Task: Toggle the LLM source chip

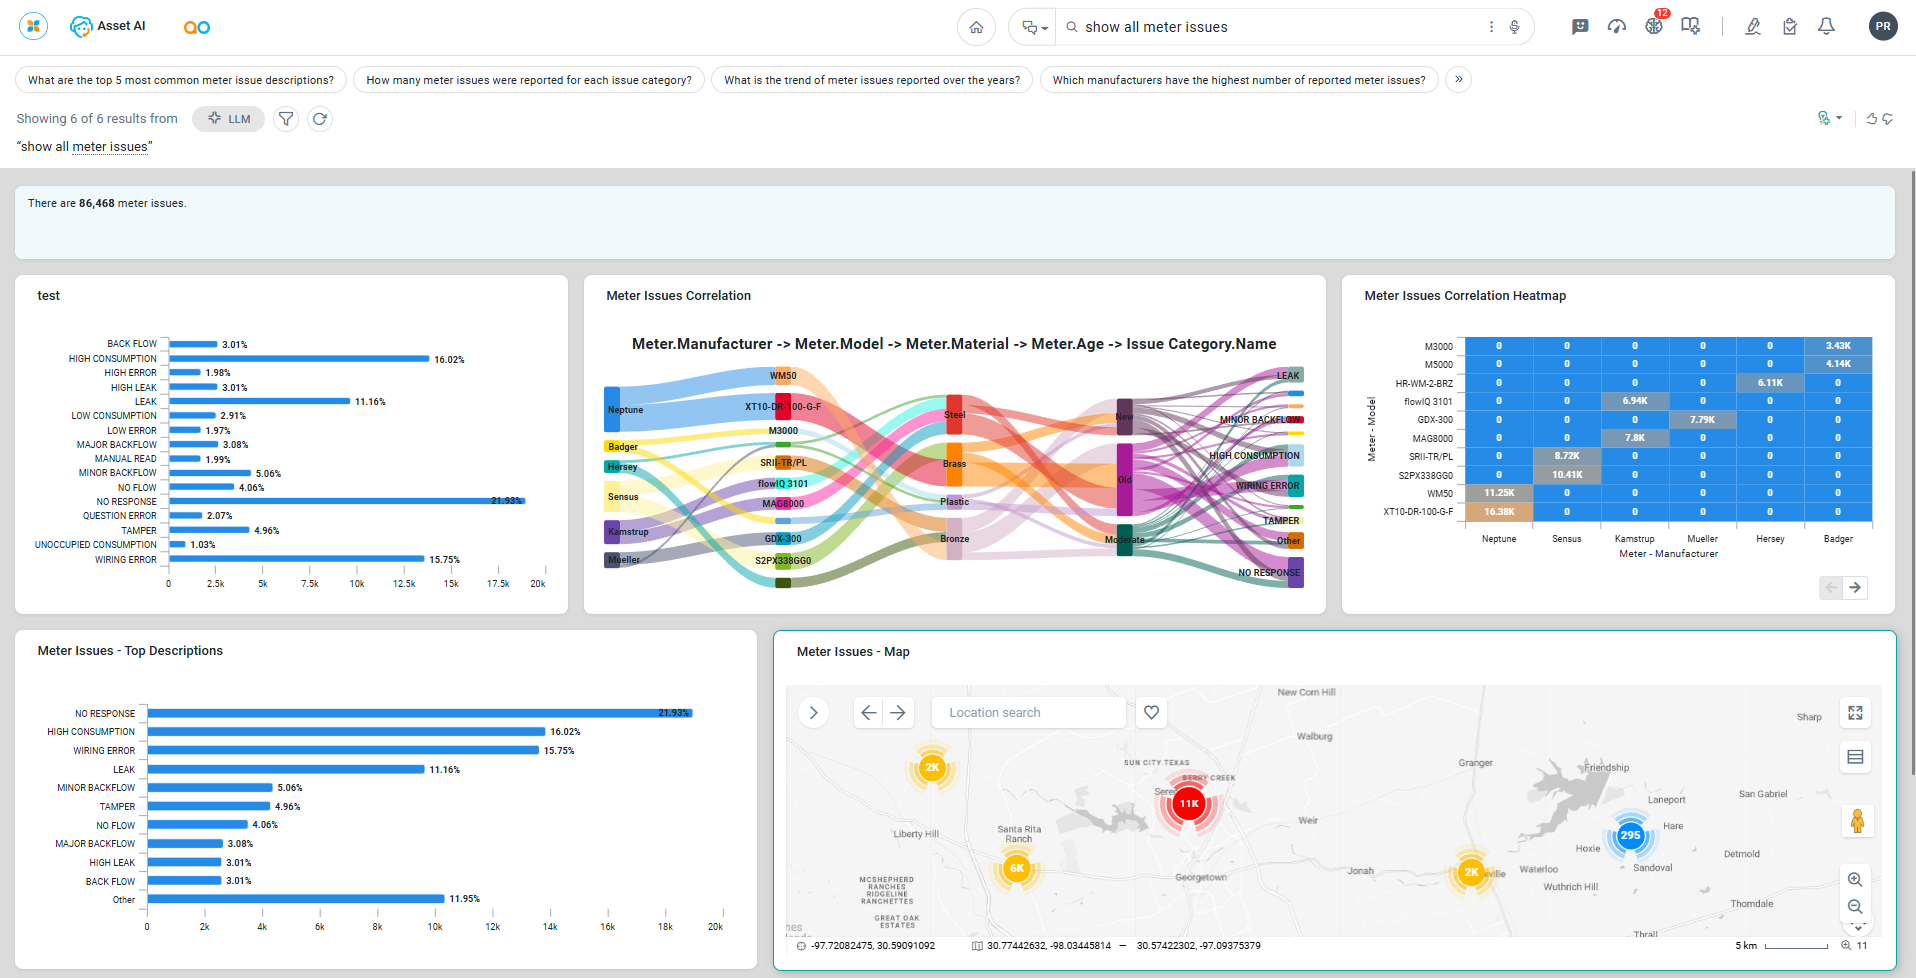Action: [229, 119]
